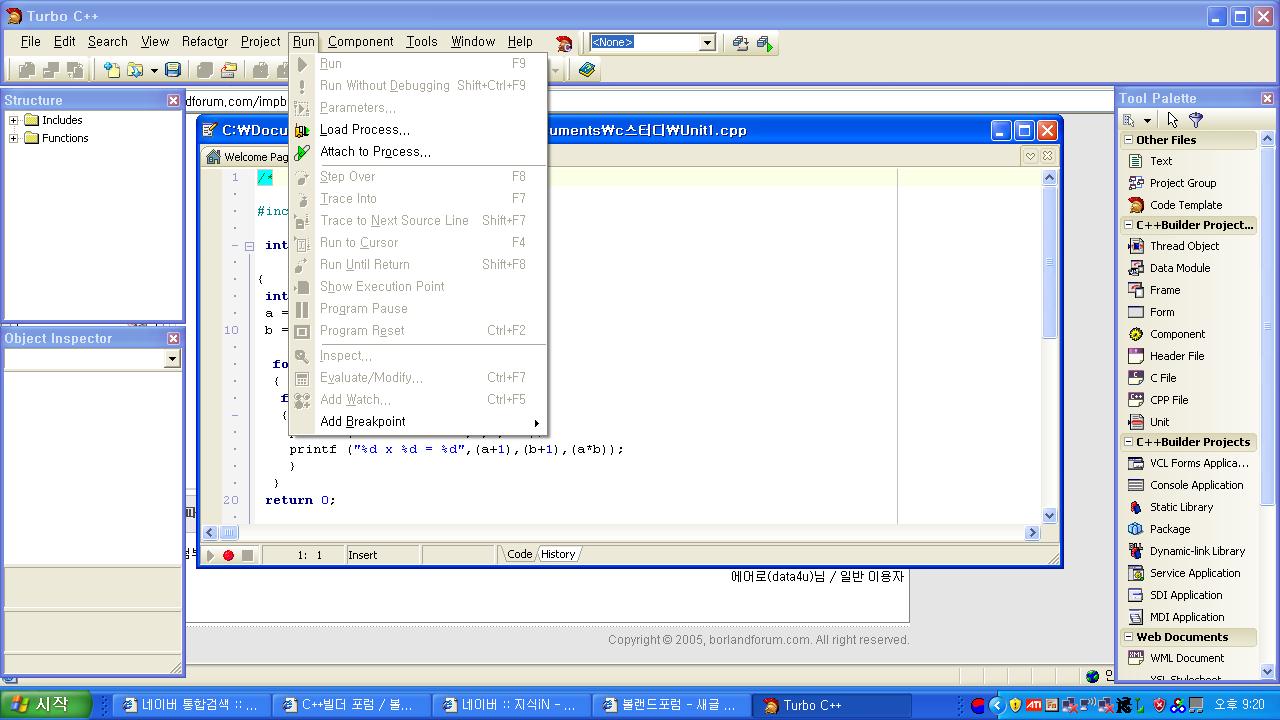This screenshot has width=1280, height=720.
Task: Click the help book toolbar icon
Action: [587, 70]
